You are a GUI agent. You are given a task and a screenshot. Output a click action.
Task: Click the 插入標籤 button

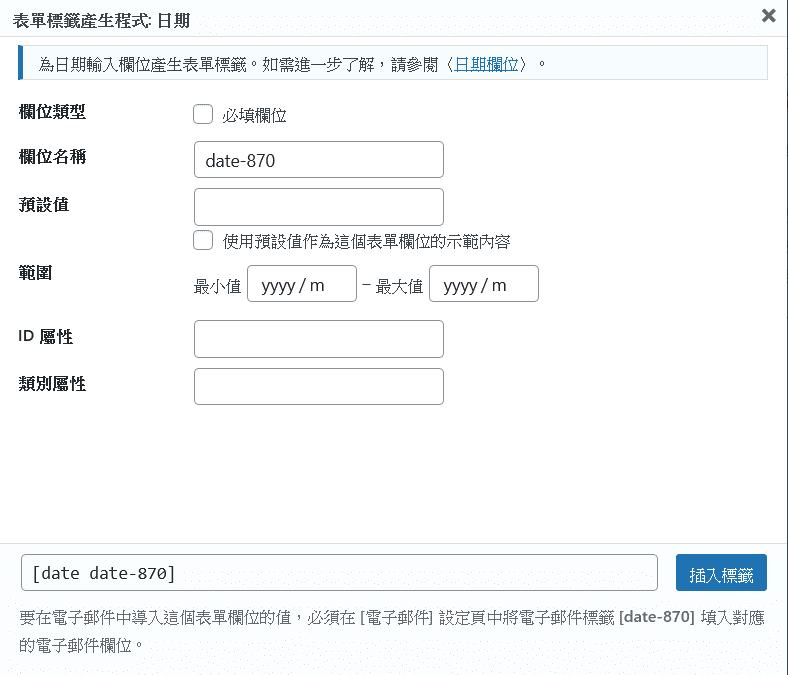point(721,573)
